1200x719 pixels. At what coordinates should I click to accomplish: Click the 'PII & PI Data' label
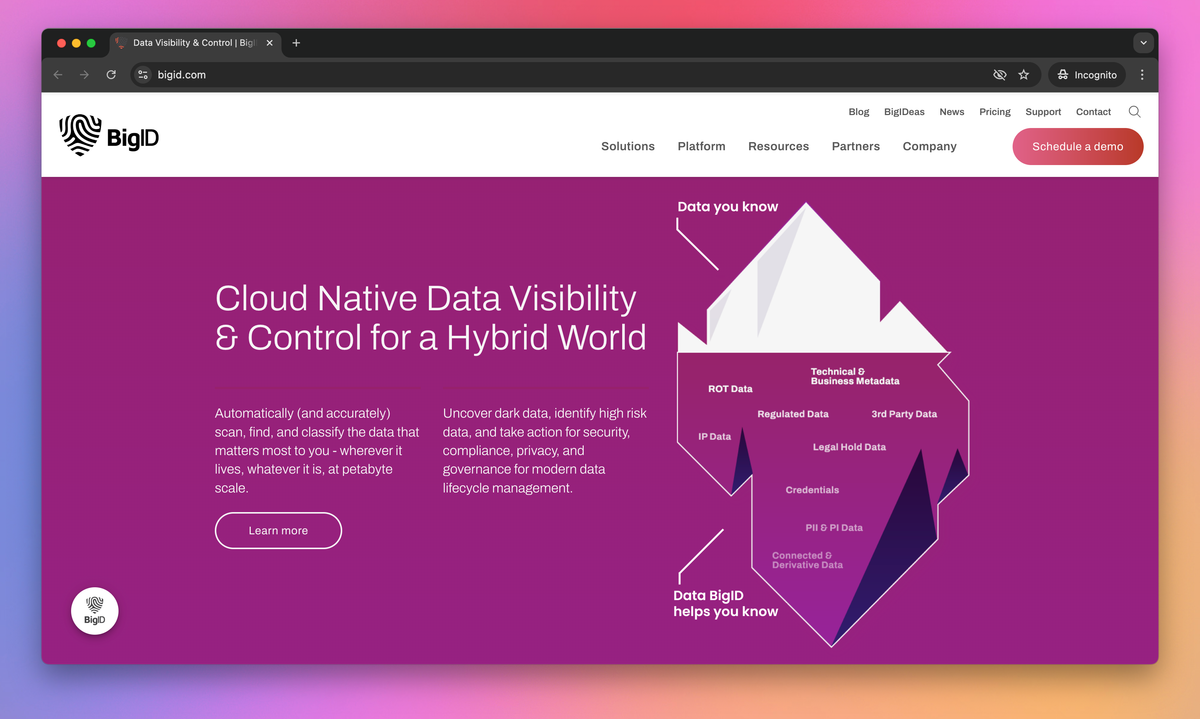click(x=834, y=528)
